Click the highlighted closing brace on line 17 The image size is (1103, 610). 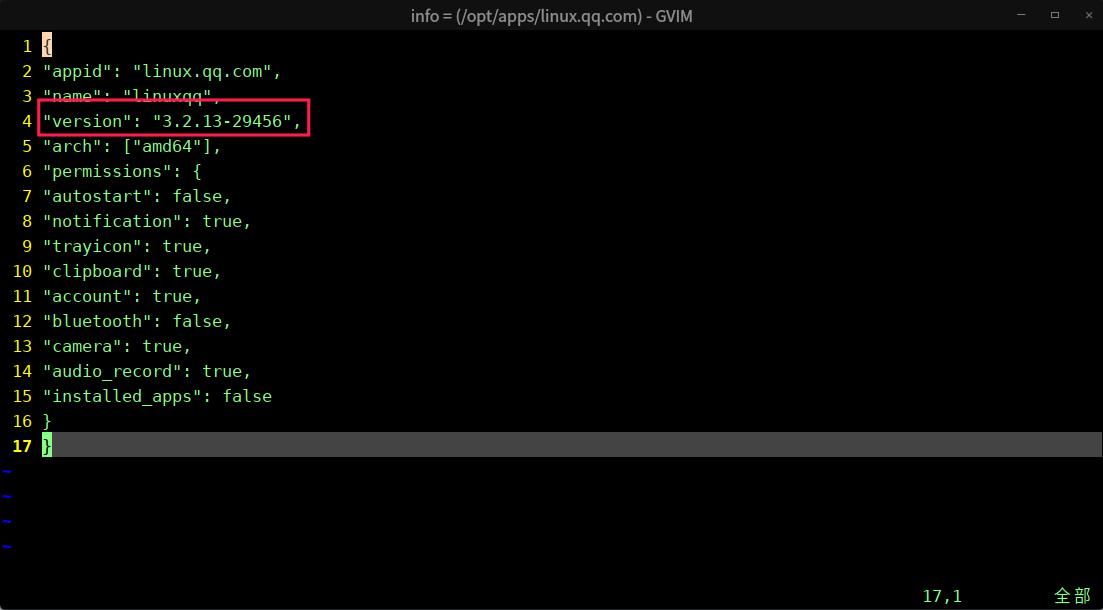click(x=47, y=446)
